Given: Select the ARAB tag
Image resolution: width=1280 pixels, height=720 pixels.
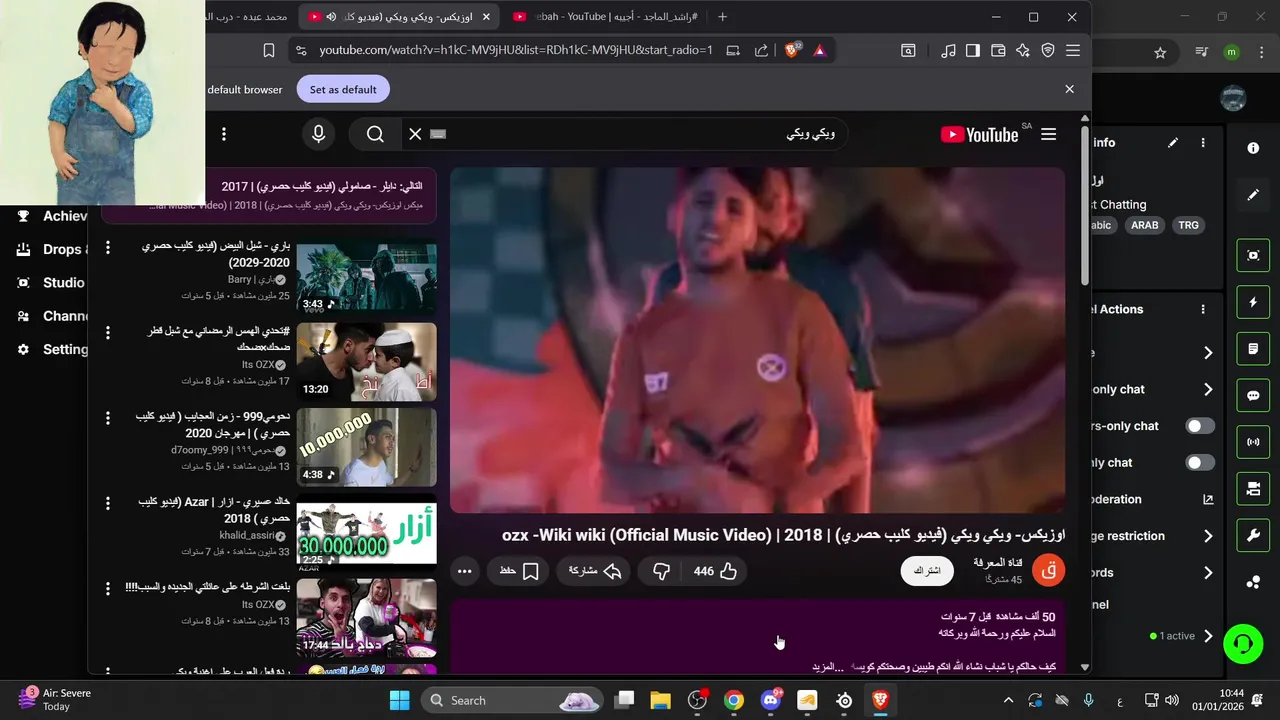Looking at the screenshot, I should click(1145, 225).
